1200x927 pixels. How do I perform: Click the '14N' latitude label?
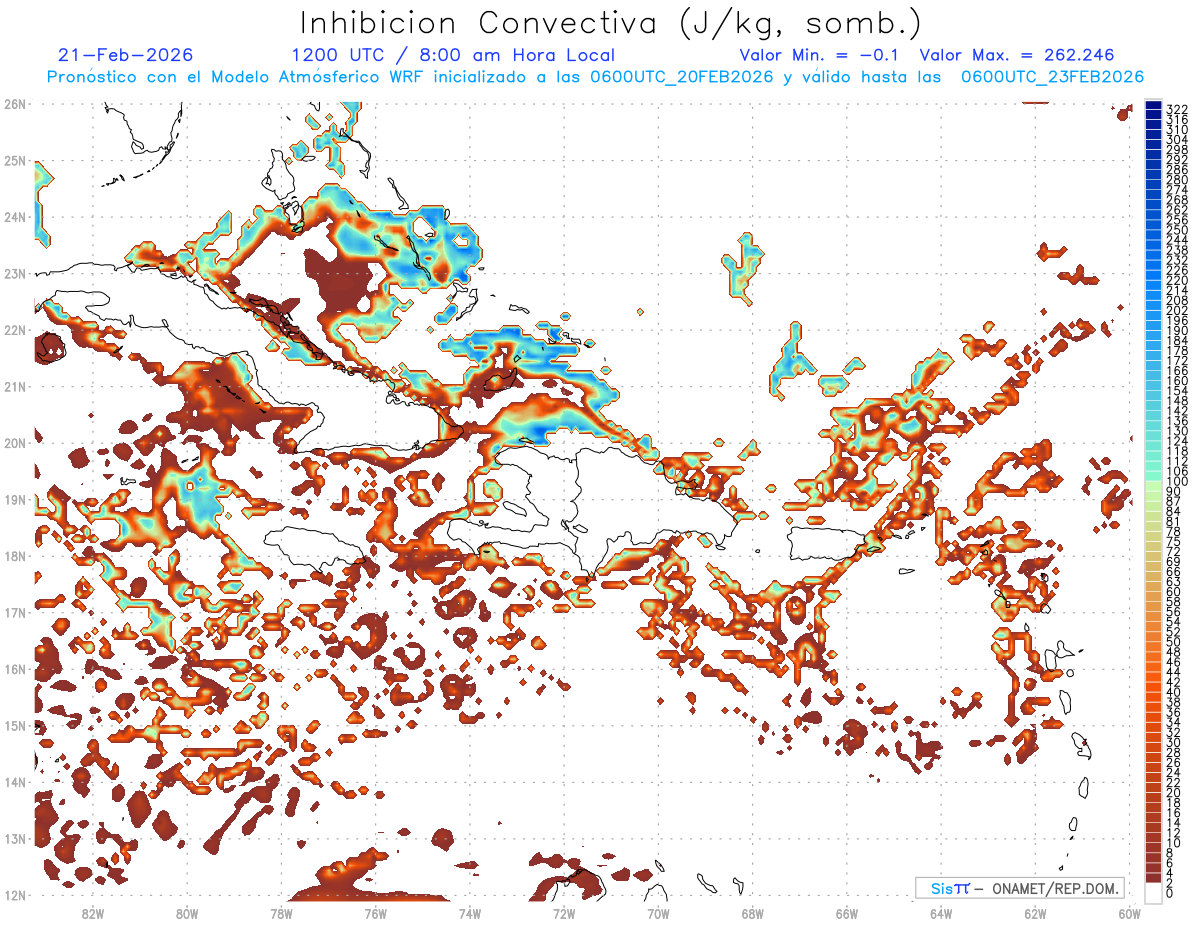(x=14, y=782)
